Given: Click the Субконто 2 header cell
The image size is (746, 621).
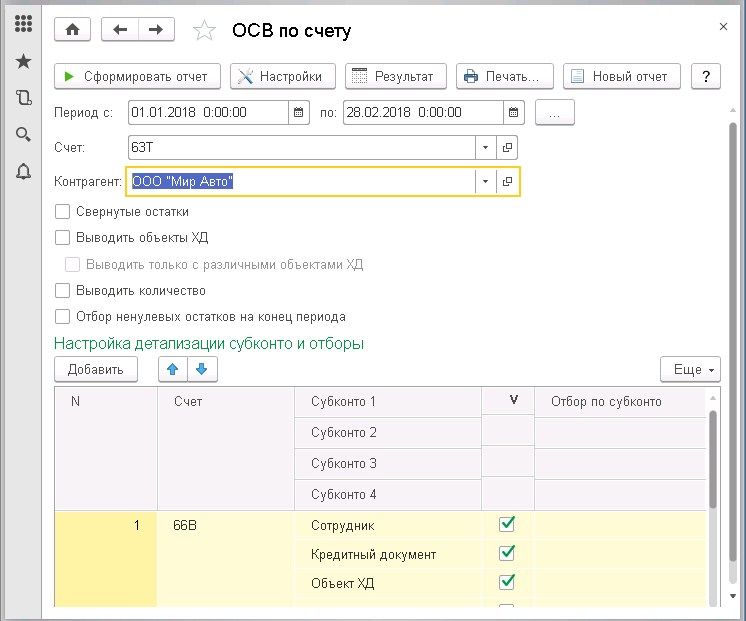Looking at the screenshot, I should pos(388,433).
